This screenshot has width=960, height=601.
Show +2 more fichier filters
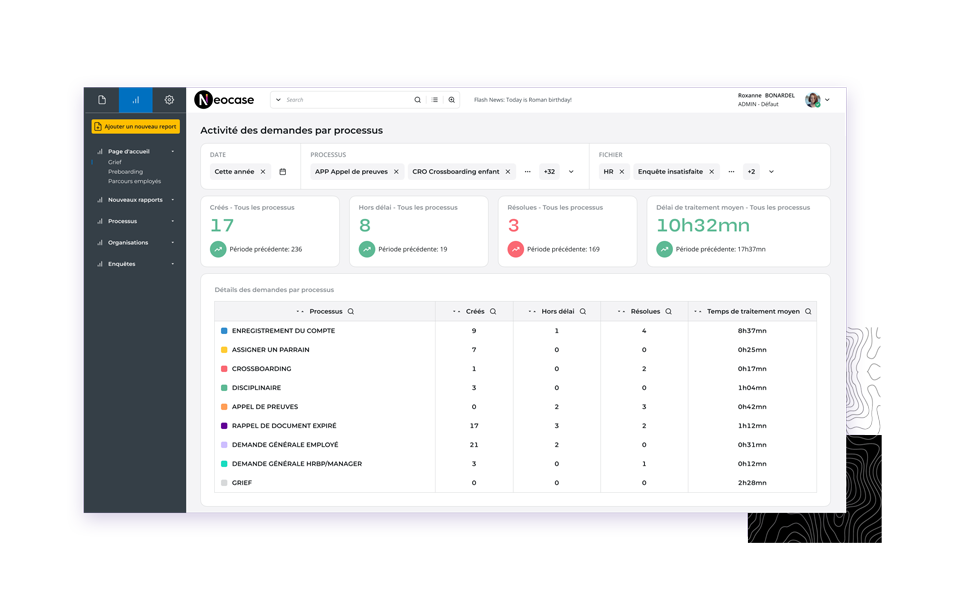tap(751, 172)
